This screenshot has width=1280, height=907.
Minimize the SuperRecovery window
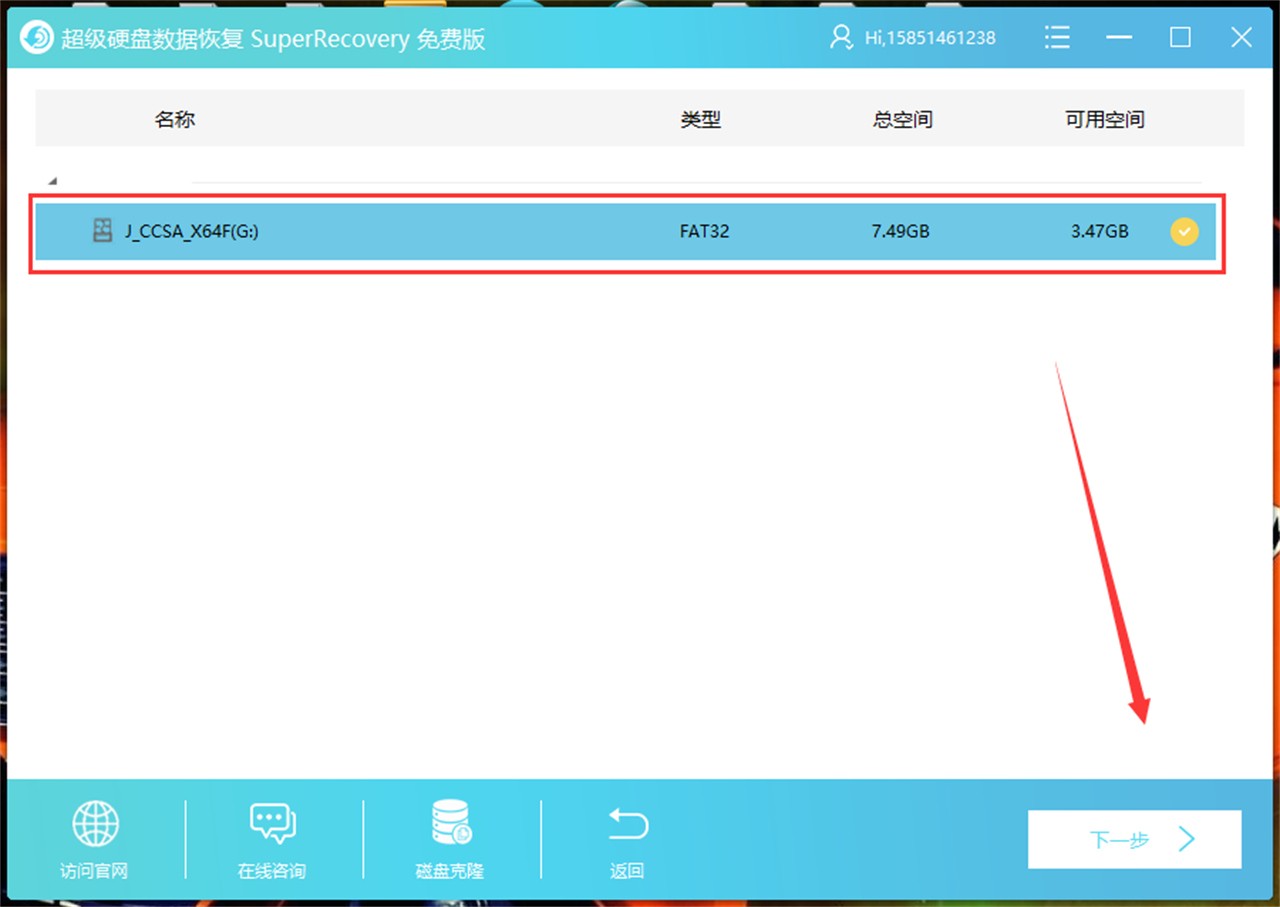click(1119, 38)
